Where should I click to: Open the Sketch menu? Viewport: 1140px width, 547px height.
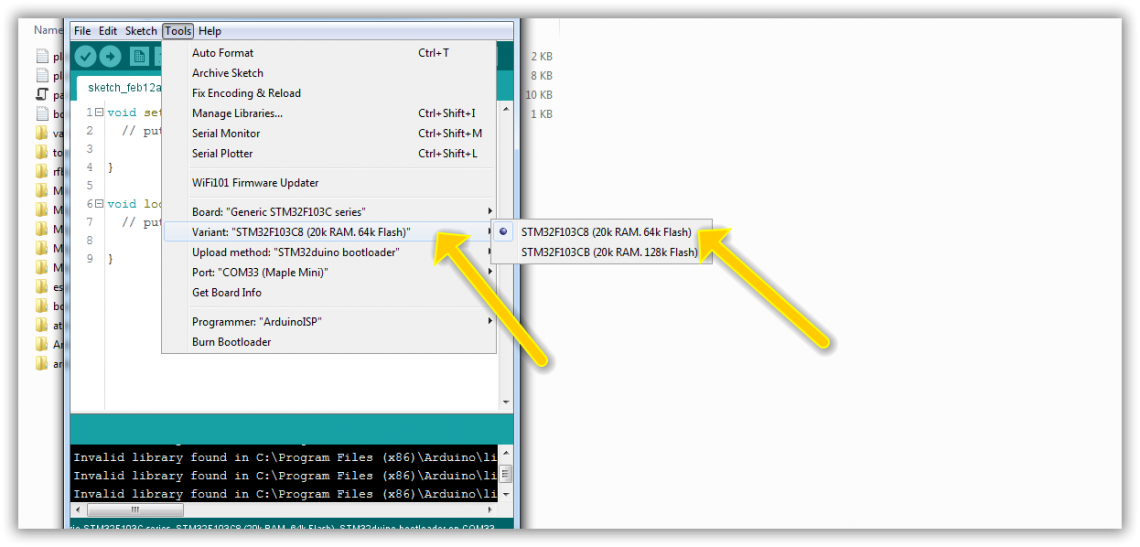coord(141,31)
